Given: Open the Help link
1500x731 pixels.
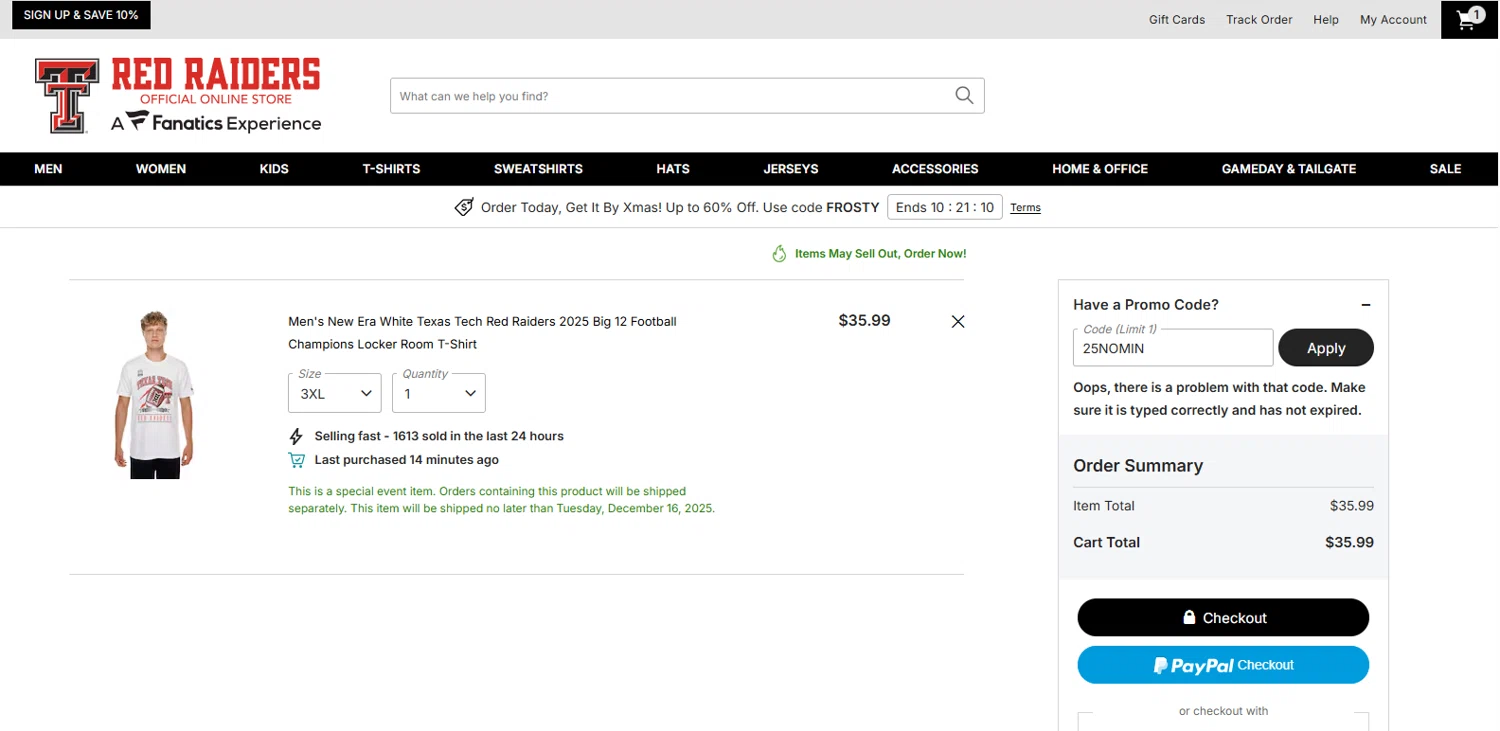Looking at the screenshot, I should pyautogui.click(x=1326, y=19).
